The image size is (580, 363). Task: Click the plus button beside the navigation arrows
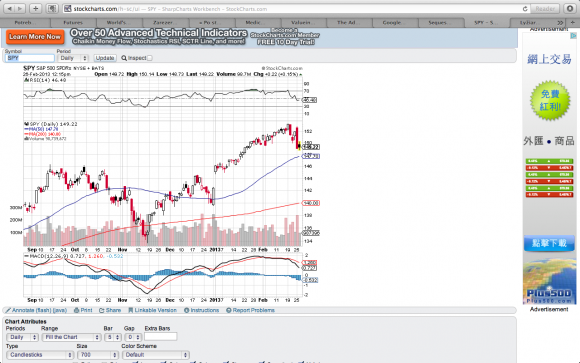(36, 9)
